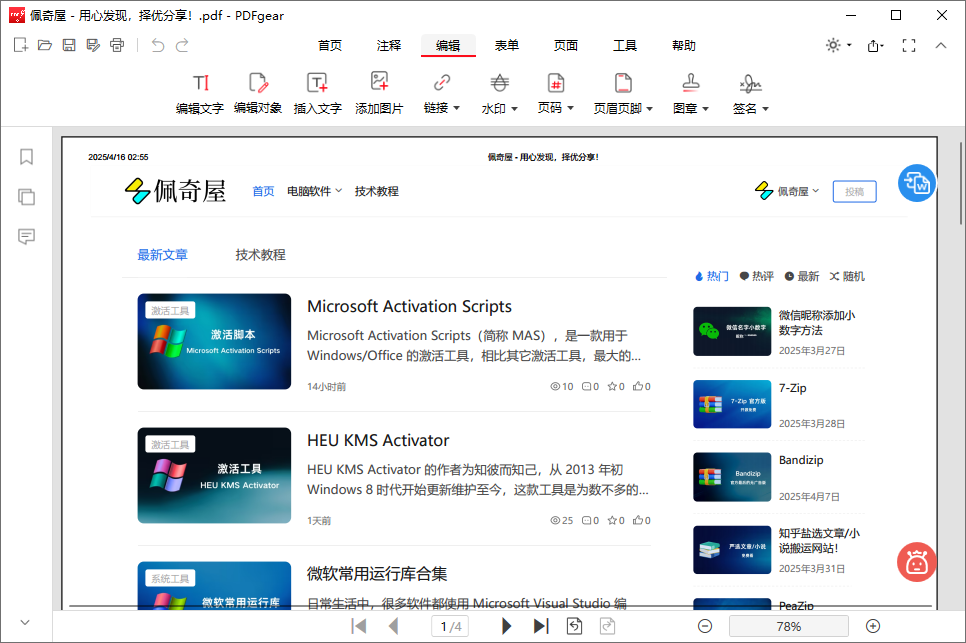This screenshot has height=643, width=966.
Task: Click the 热门 sidebar filter
Action: (712, 277)
